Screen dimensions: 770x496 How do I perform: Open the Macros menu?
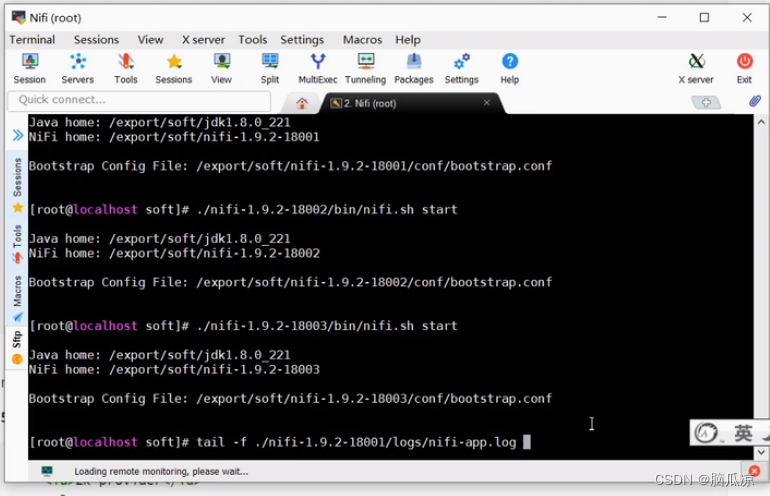pos(362,40)
